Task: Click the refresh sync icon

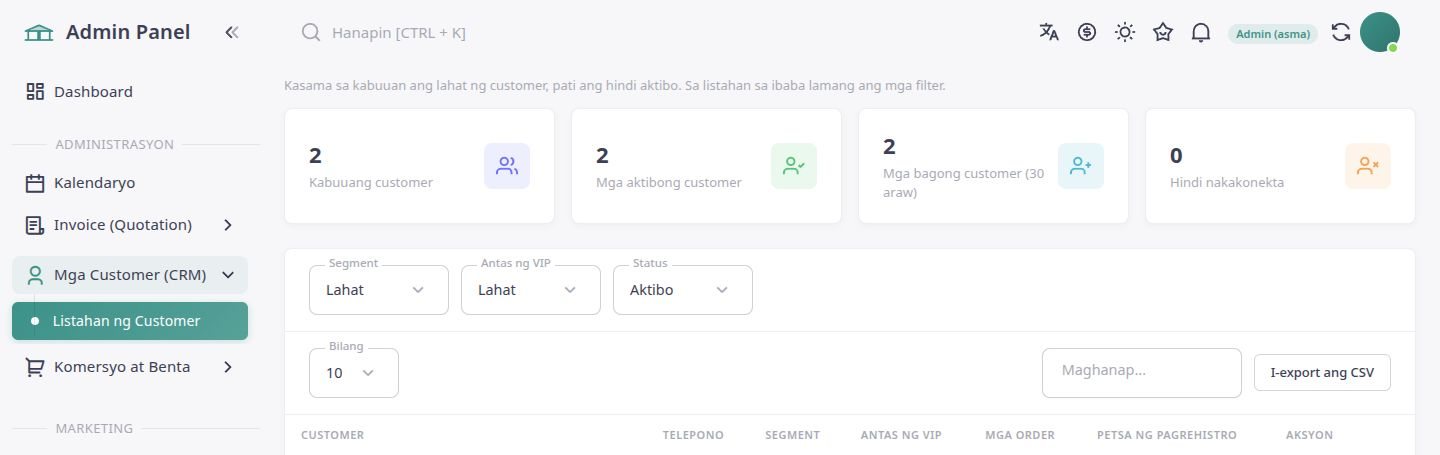Action: (x=1341, y=32)
